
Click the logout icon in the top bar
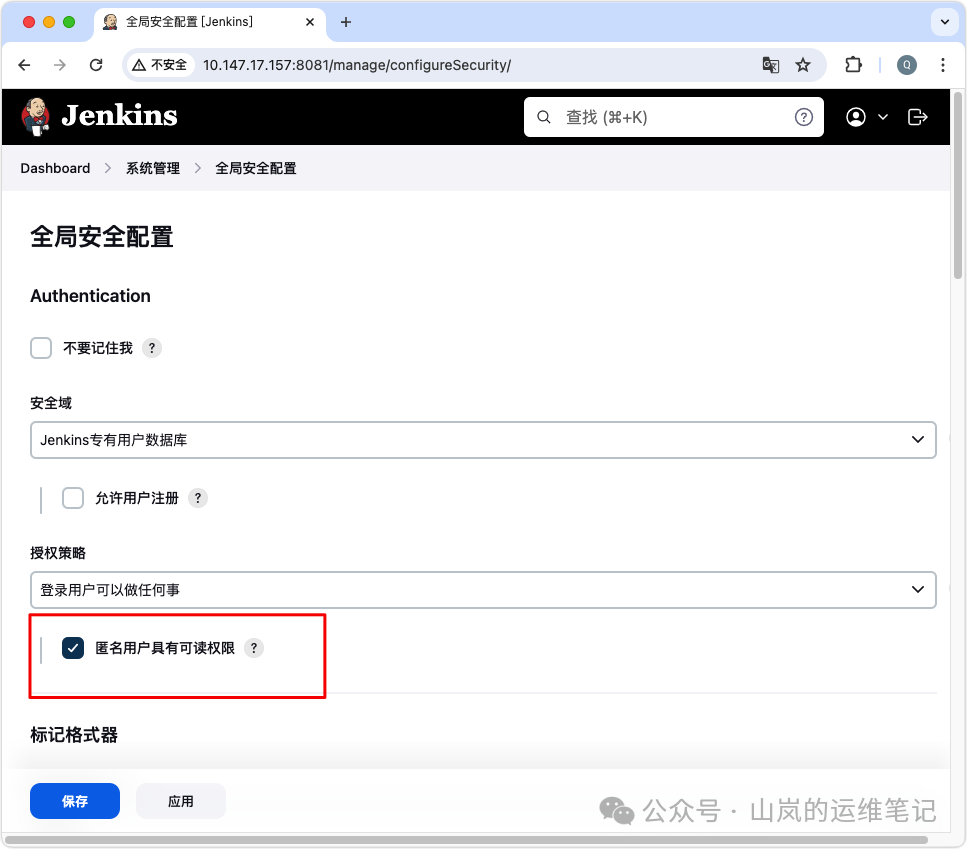click(917, 116)
